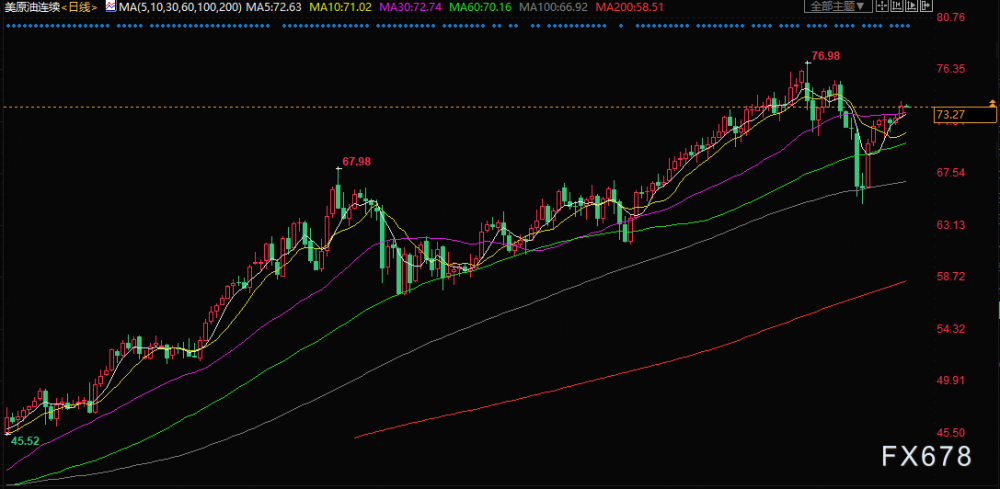Click the 美原油连续 instrument title

(x=31, y=8)
